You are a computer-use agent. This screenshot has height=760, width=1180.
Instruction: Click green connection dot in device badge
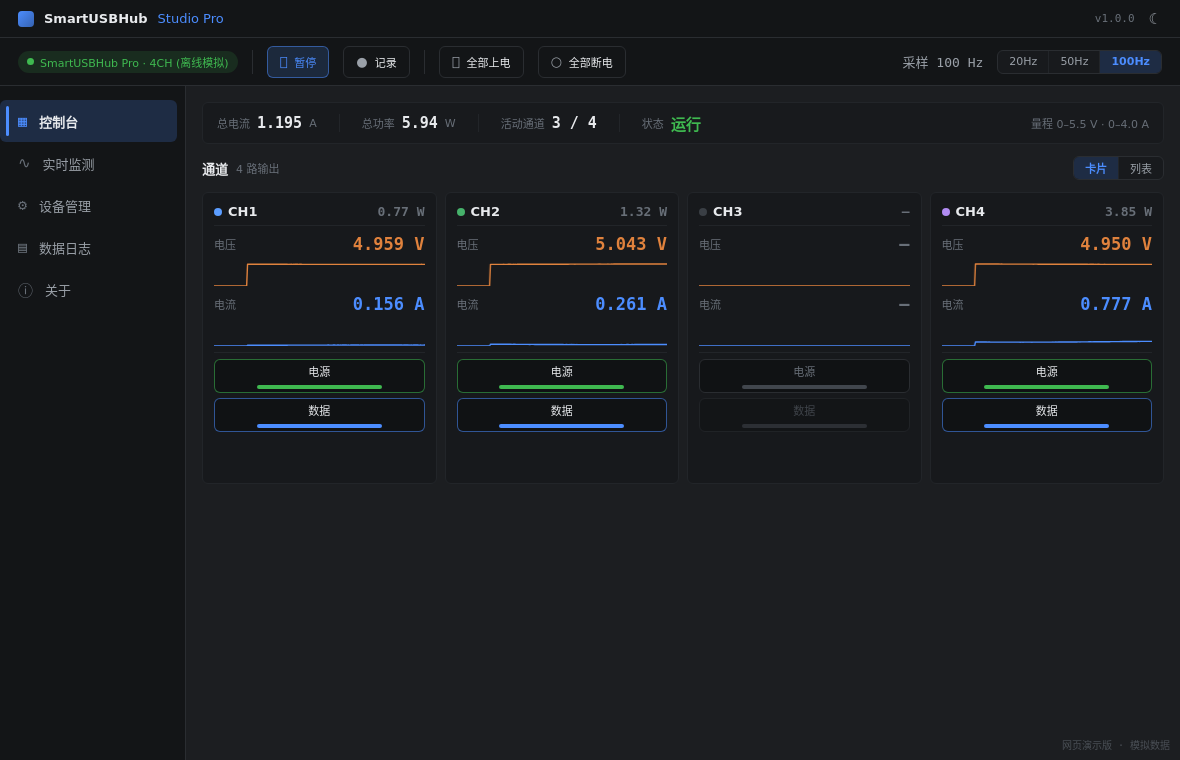(x=31, y=62)
